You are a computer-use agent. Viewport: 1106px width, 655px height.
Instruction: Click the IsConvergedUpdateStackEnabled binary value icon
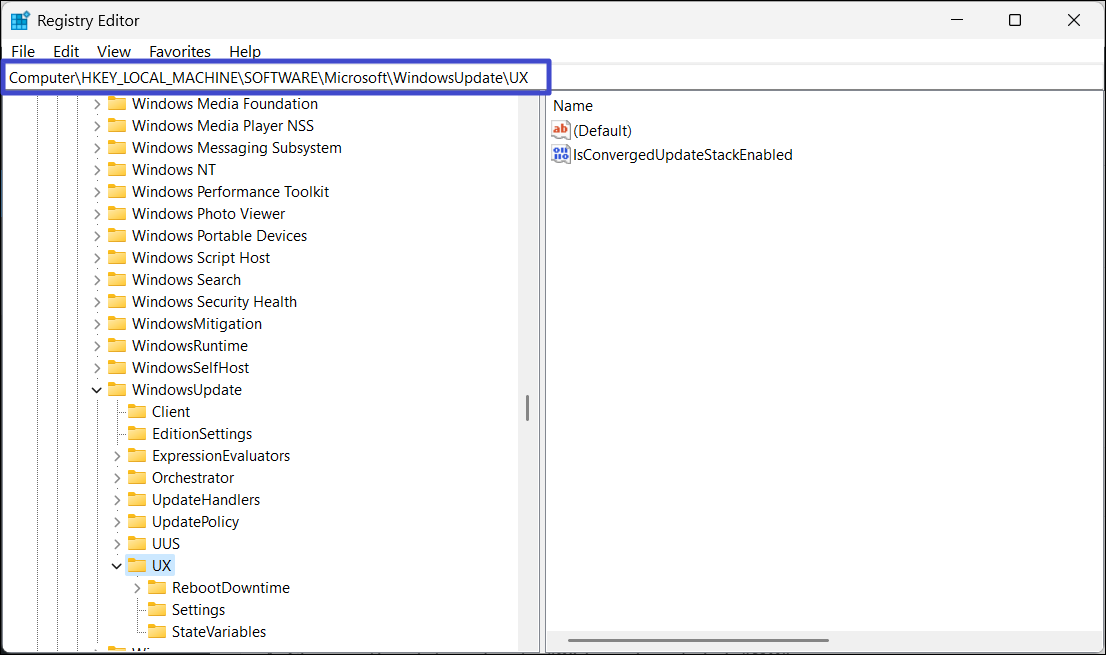[561, 154]
